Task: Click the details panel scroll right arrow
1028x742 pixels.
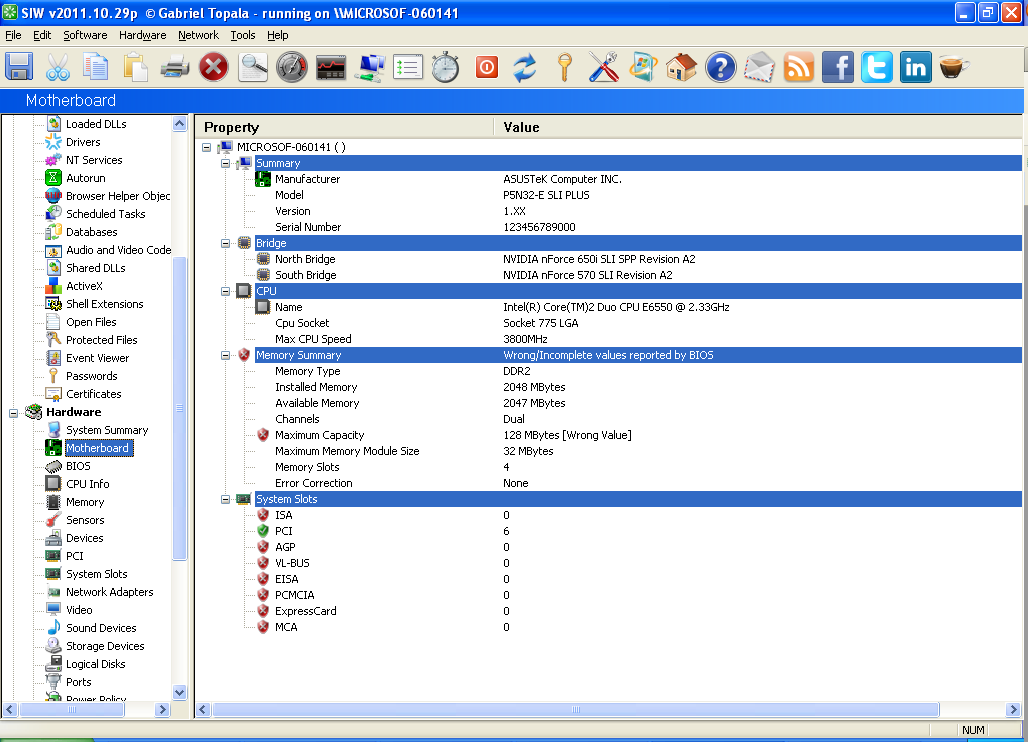Action: pyautogui.click(x=1014, y=709)
